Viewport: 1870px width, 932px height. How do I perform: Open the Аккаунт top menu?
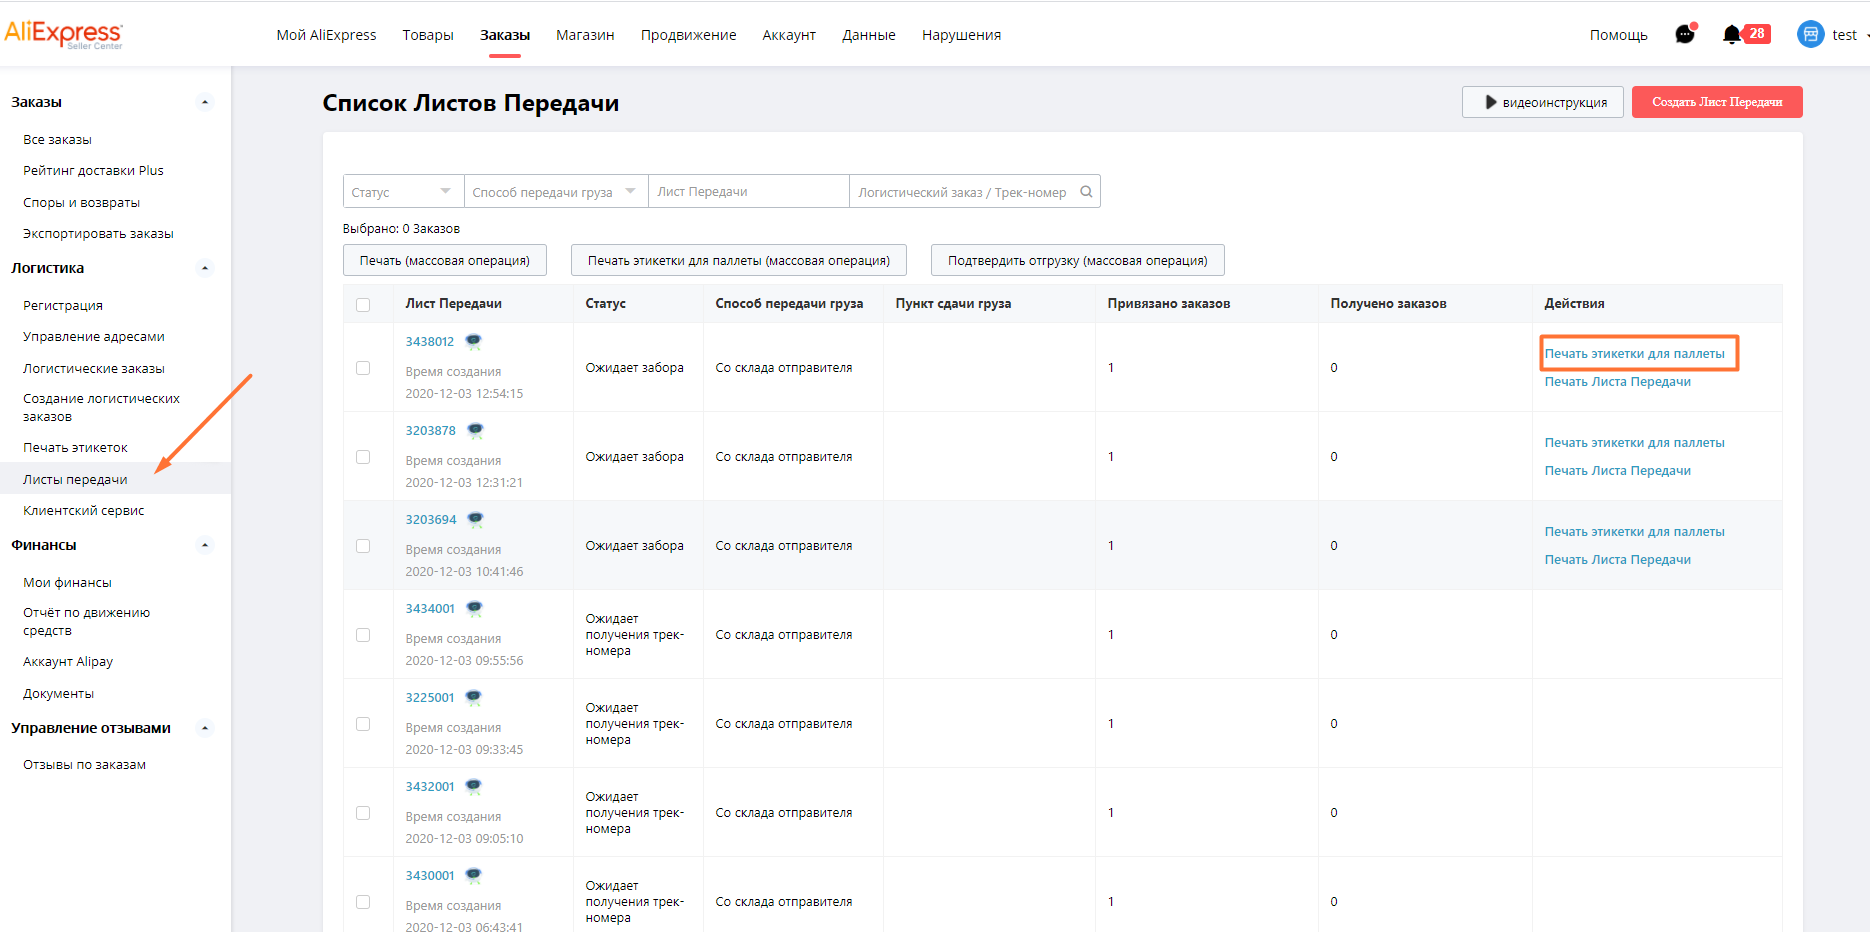(789, 35)
